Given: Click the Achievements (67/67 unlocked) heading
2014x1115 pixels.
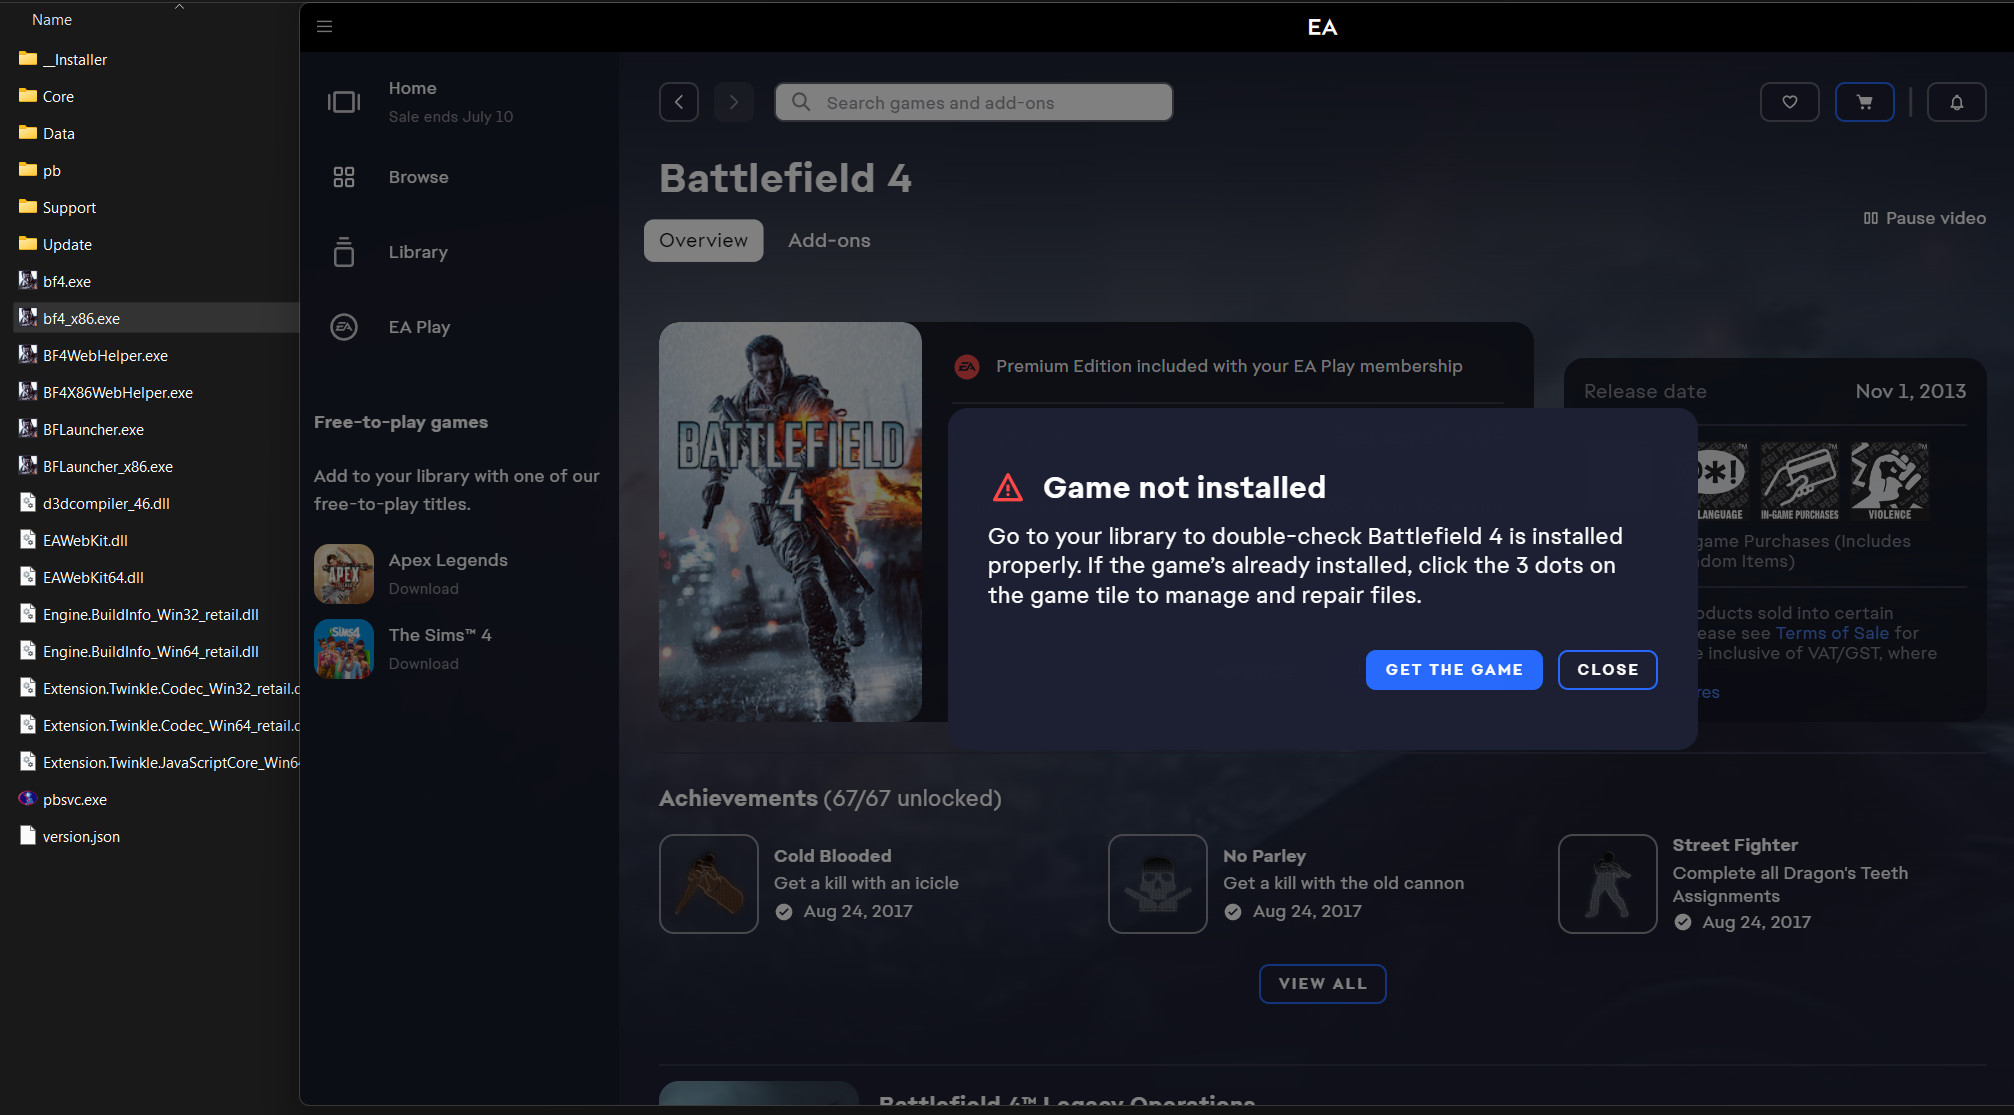Looking at the screenshot, I should pyautogui.click(x=830, y=798).
